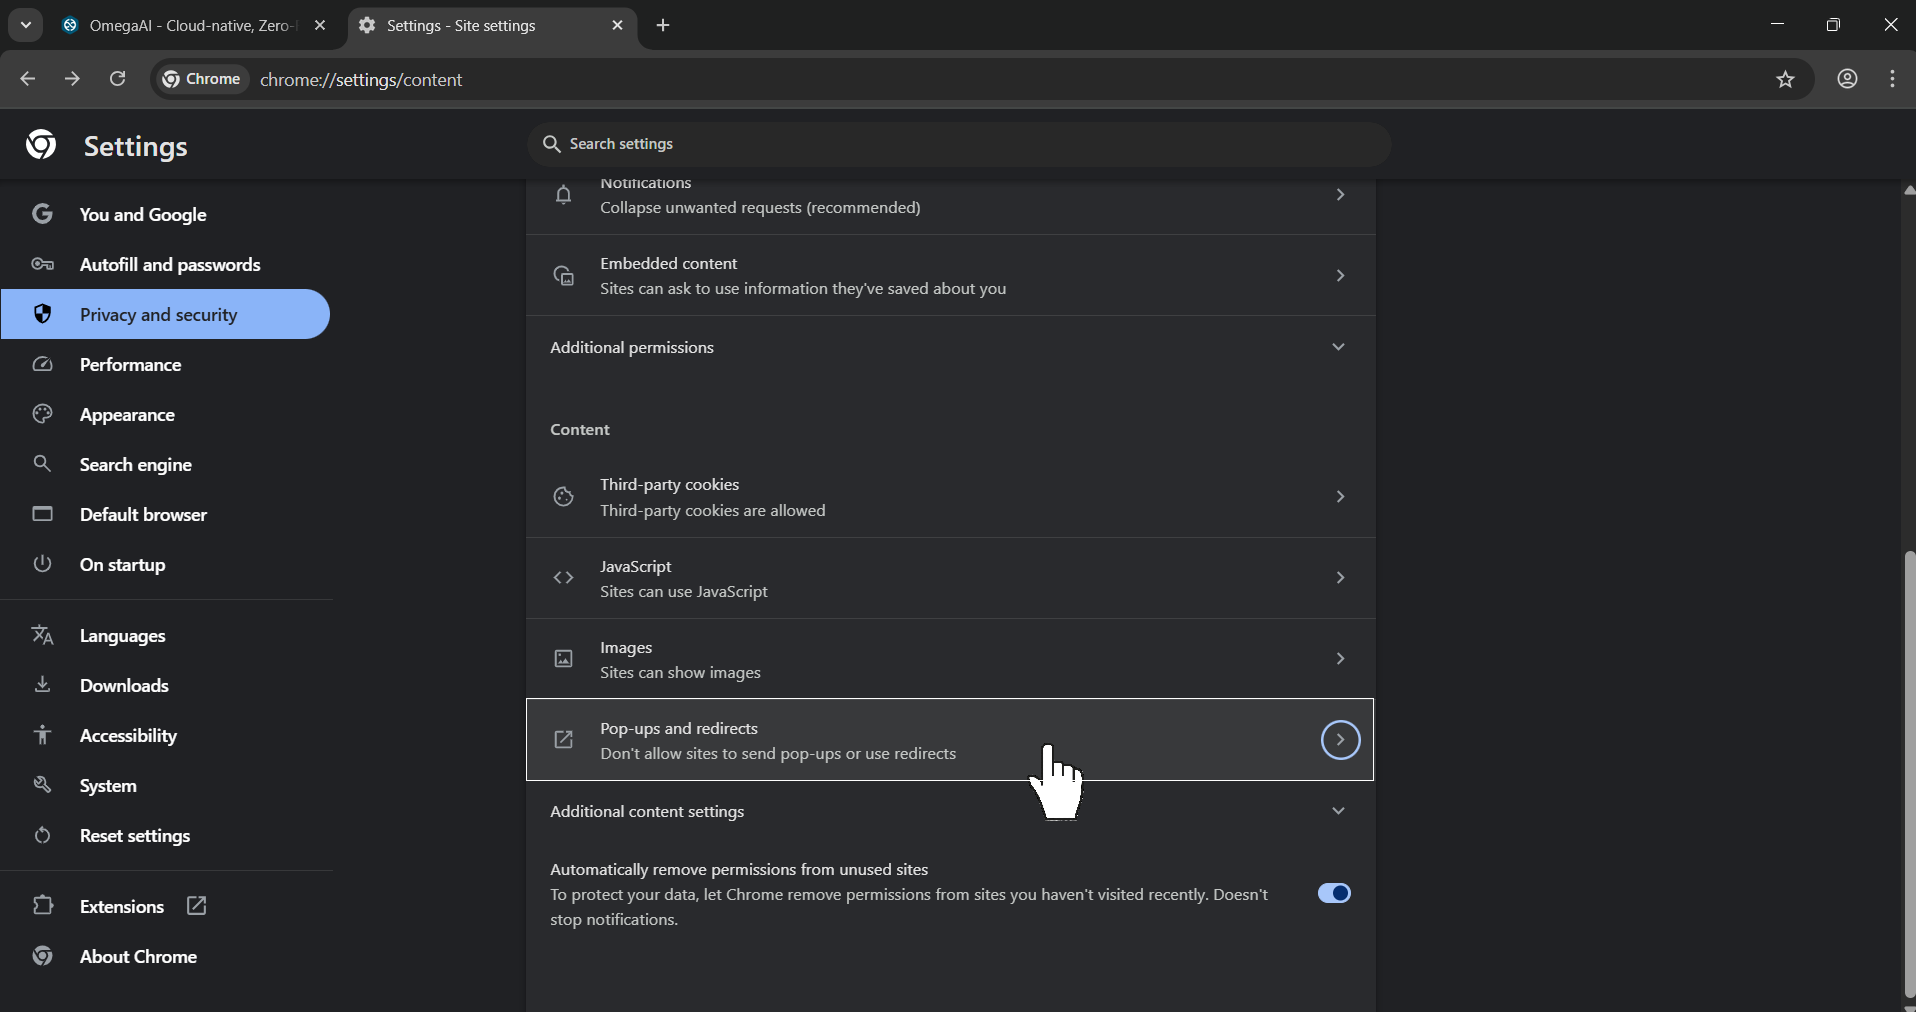Reload the current page
This screenshot has height=1012, width=1916.
click(x=117, y=79)
